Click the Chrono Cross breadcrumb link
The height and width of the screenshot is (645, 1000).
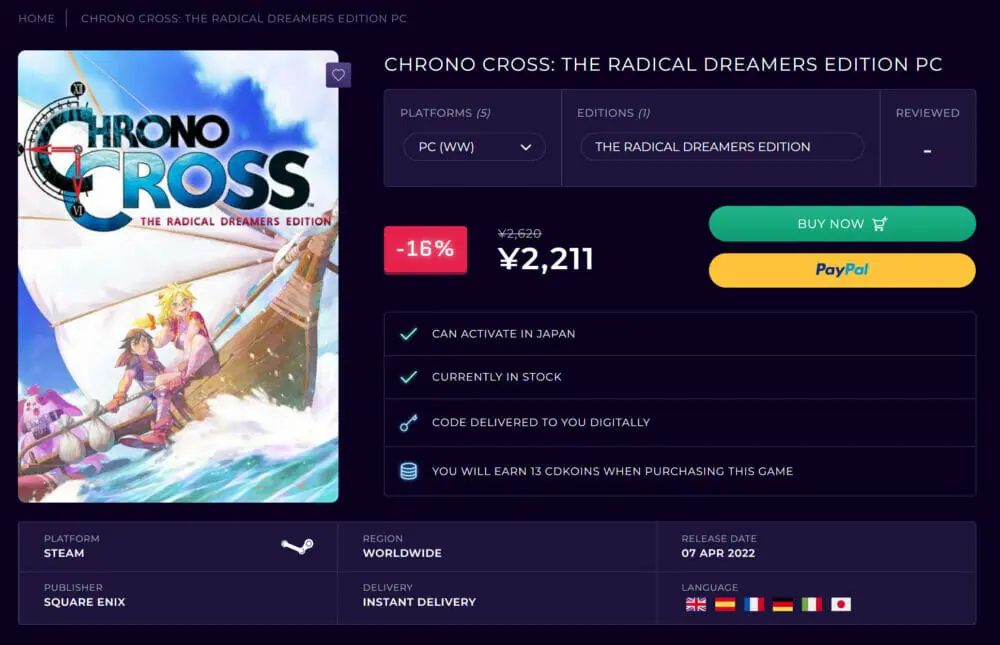pyautogui.click(x=243, y=18)
